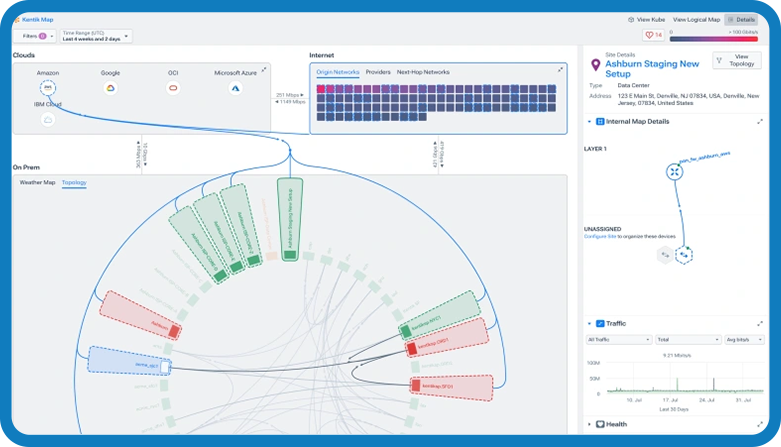
Task: Collapse the Traffic section
Action: point(589,323)
